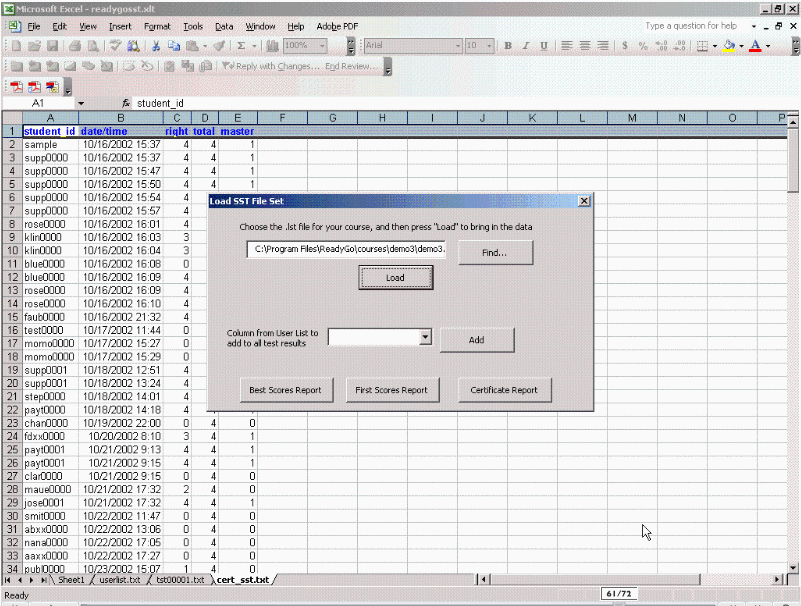Expand the Name Box dropdown arrow
Image resolution: width=801 pixels, height=606 pixels.
(x=81, y=104)
